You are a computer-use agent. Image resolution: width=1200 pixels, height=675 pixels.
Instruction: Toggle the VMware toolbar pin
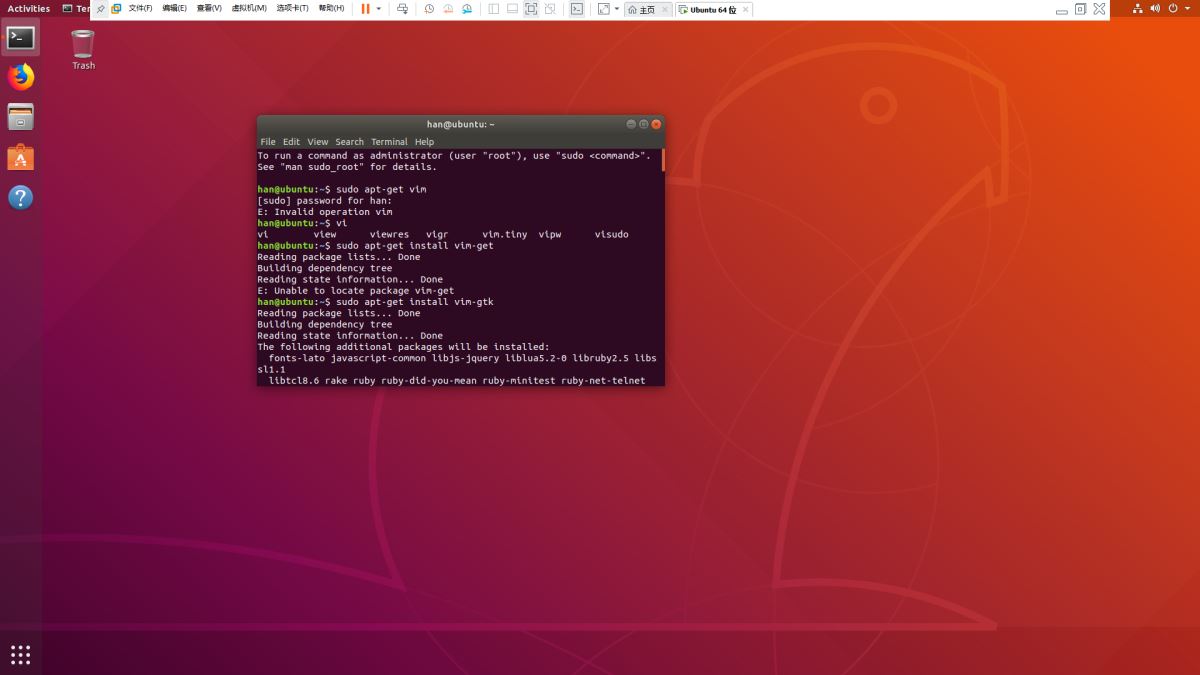[x=100, y=9]
